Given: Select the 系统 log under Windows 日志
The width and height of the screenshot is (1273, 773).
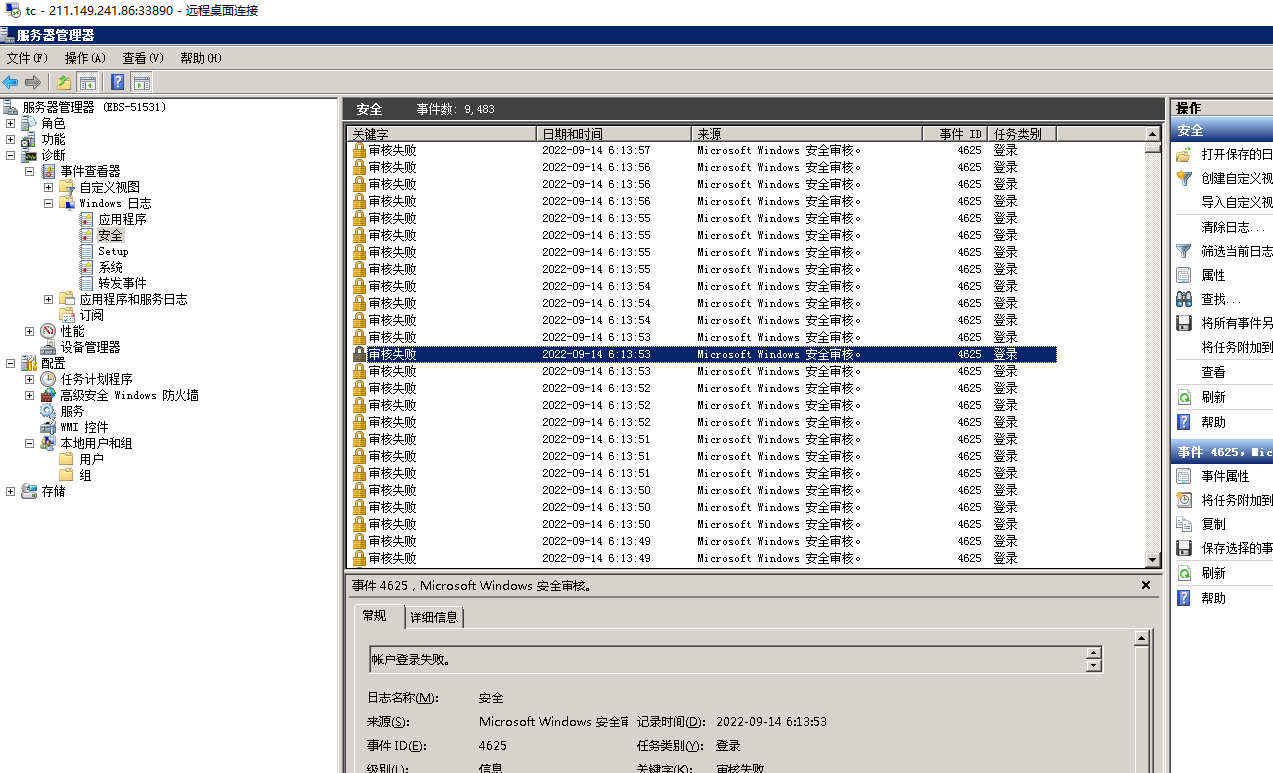Looking at the screenshot, I should coord(110,267).
